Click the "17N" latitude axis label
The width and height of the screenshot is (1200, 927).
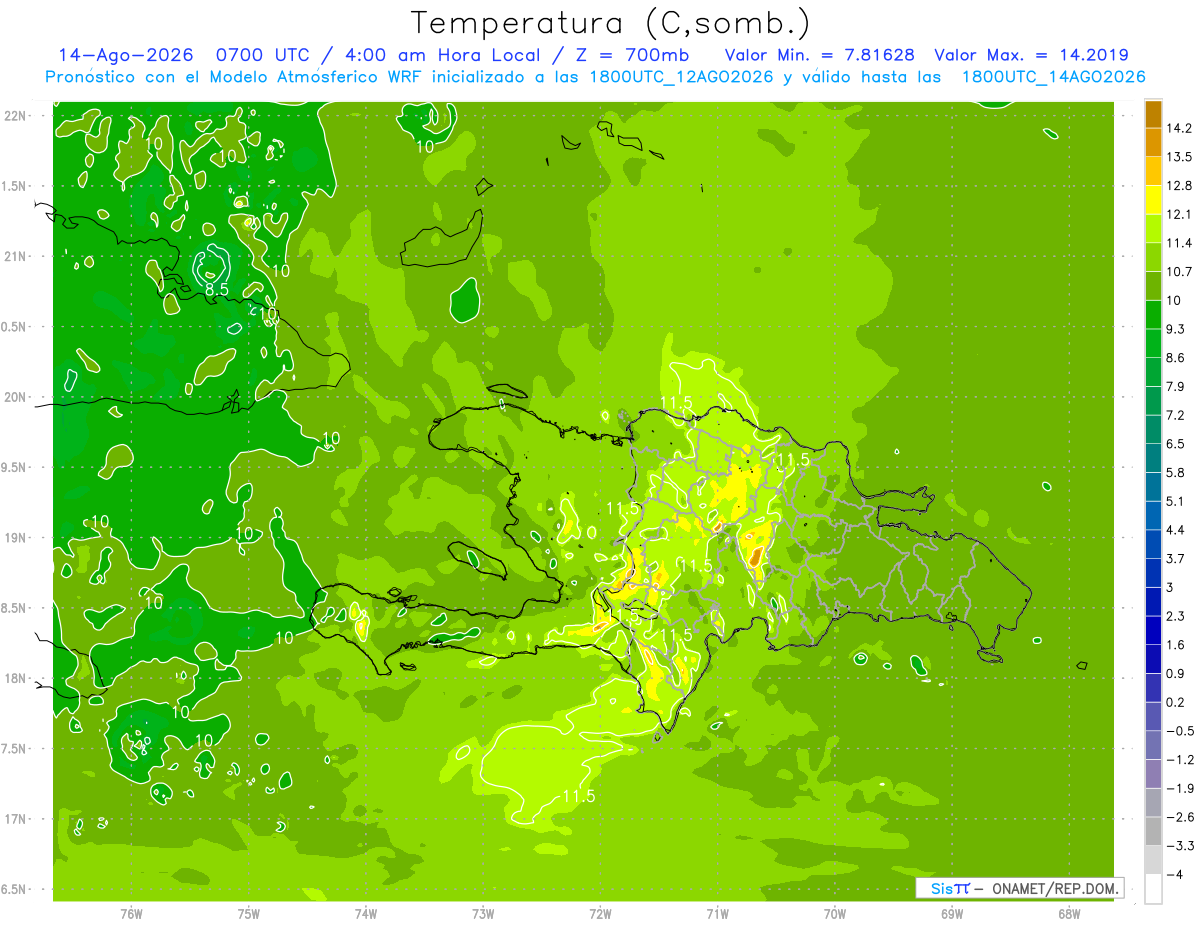(16, 820)
